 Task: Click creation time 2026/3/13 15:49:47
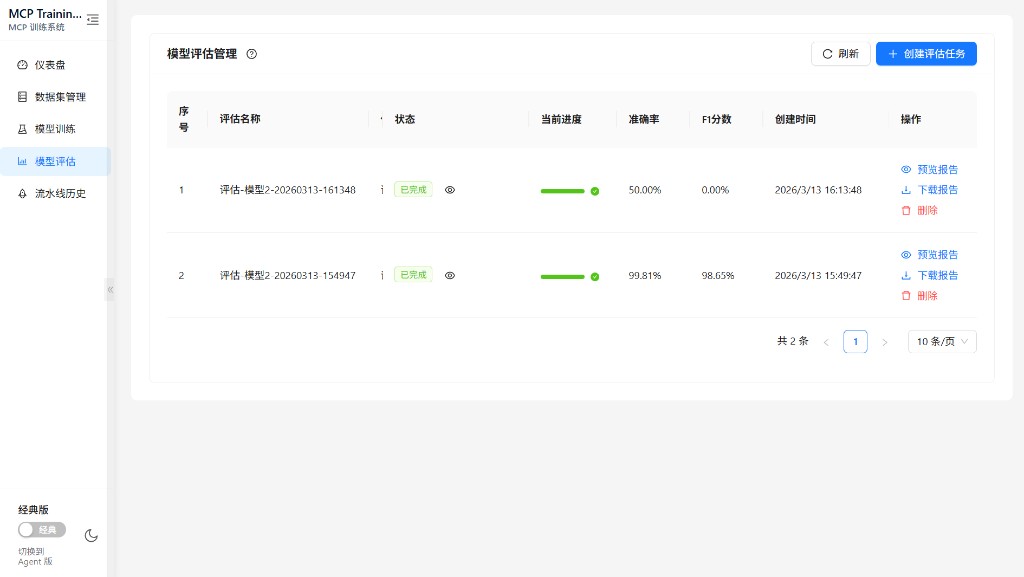click(818, 275)
